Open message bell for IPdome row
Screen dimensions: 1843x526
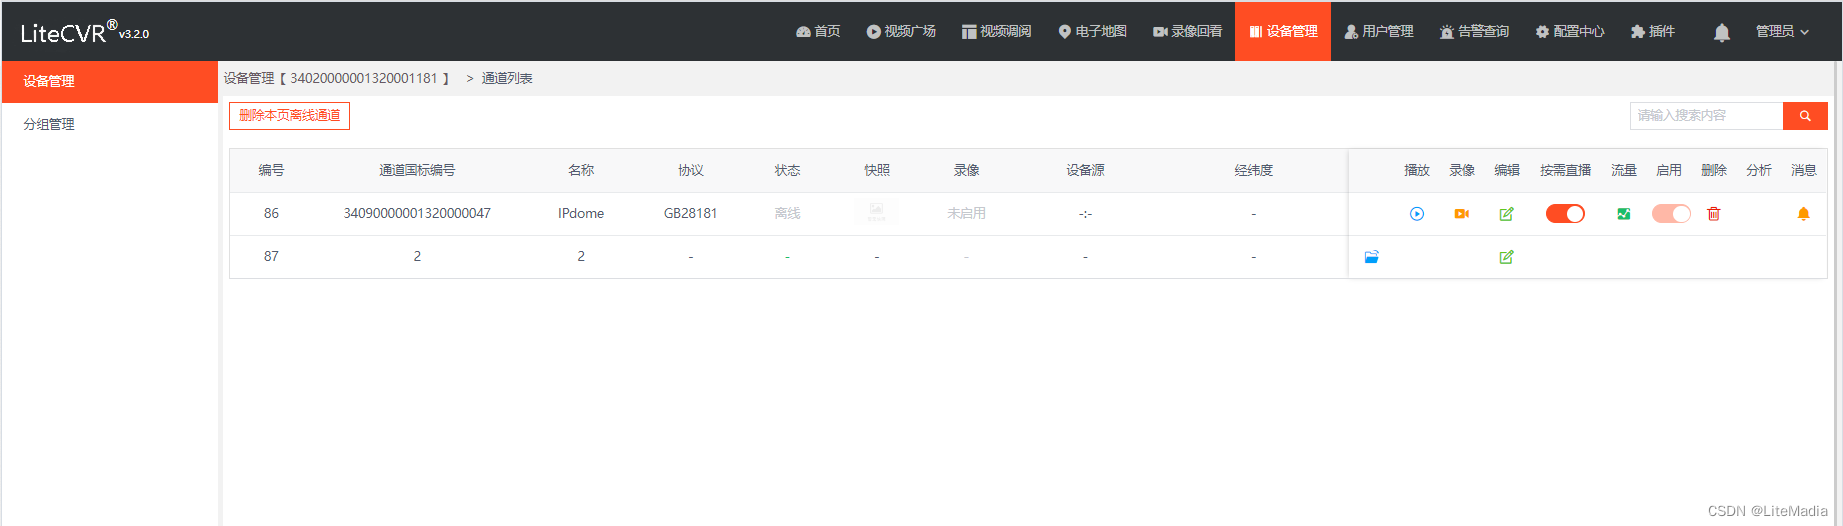(x=1803, y=214)
